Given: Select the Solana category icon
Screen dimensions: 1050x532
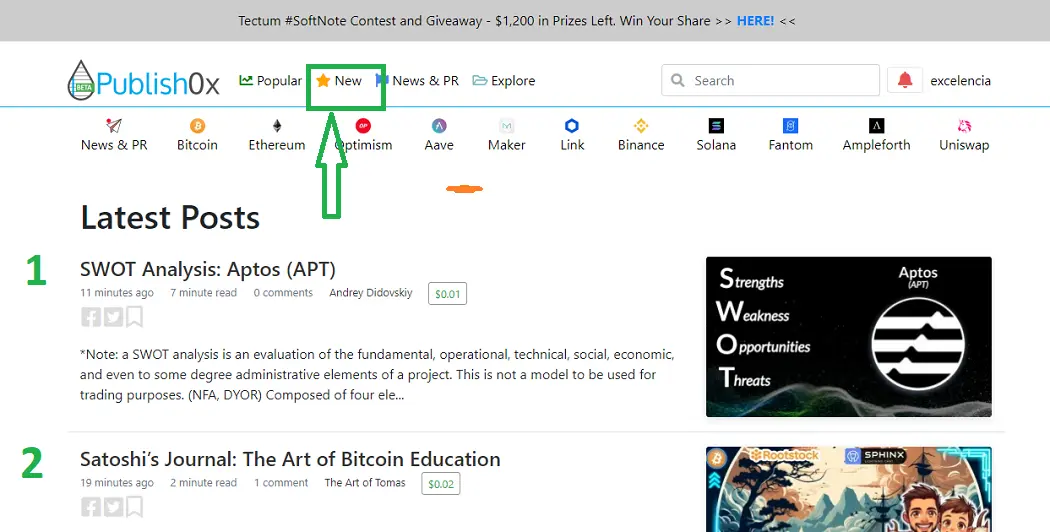Looking at the screenshot, I should [716, 125].
